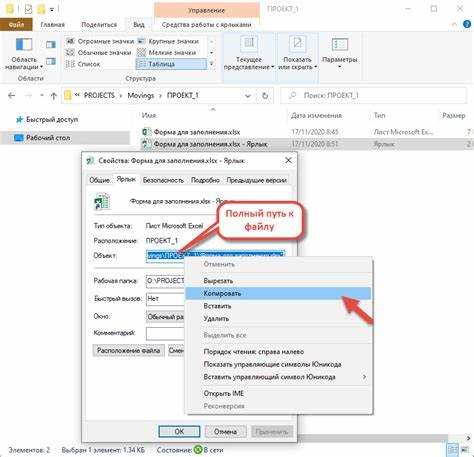Open Options (Параметры) button
Image resolution: width=474 pixels, height=457 pixels.
click(x=340, y=53)
